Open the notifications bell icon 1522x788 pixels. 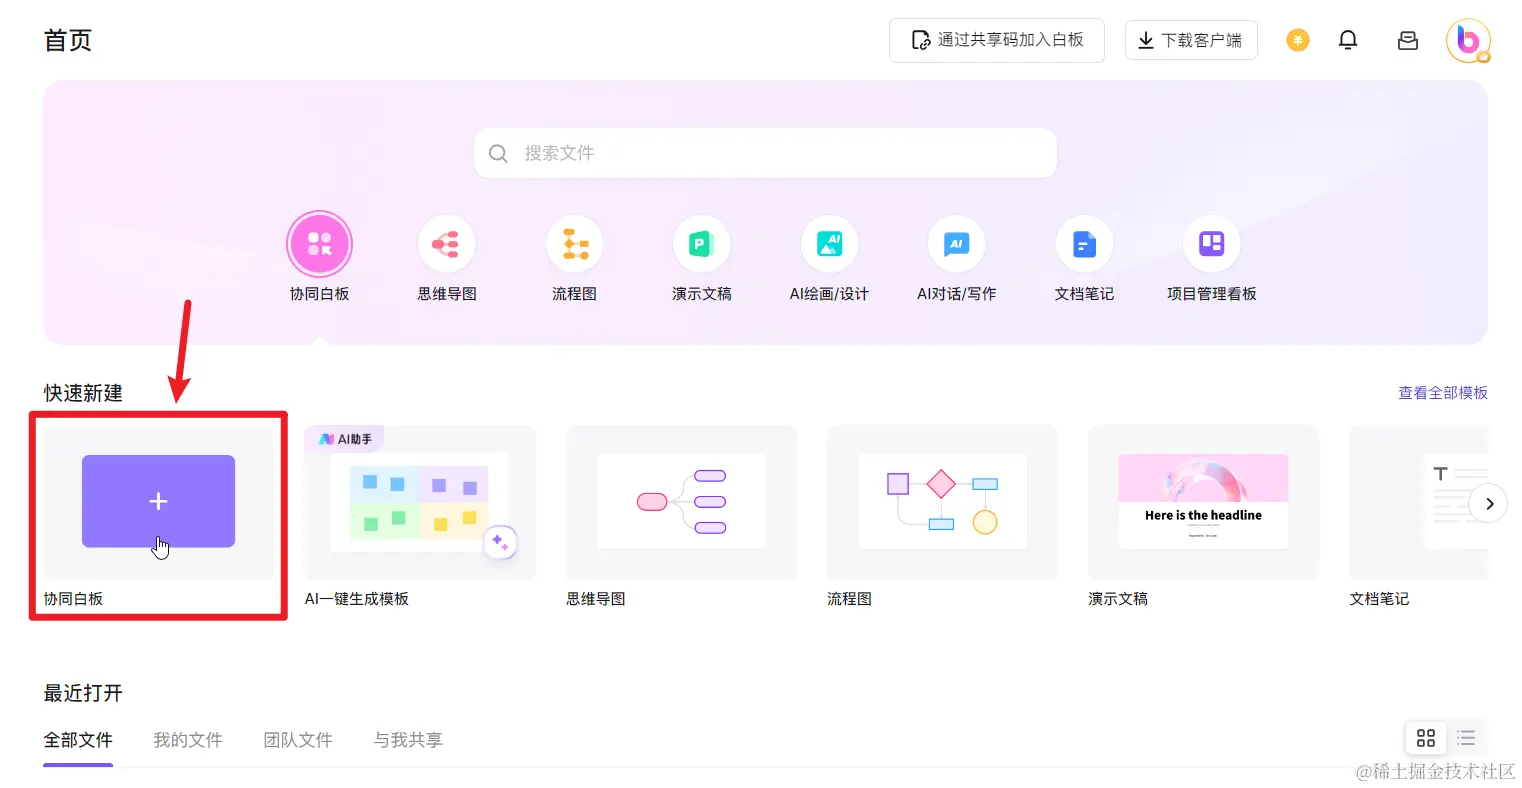tap(1348, 40)
